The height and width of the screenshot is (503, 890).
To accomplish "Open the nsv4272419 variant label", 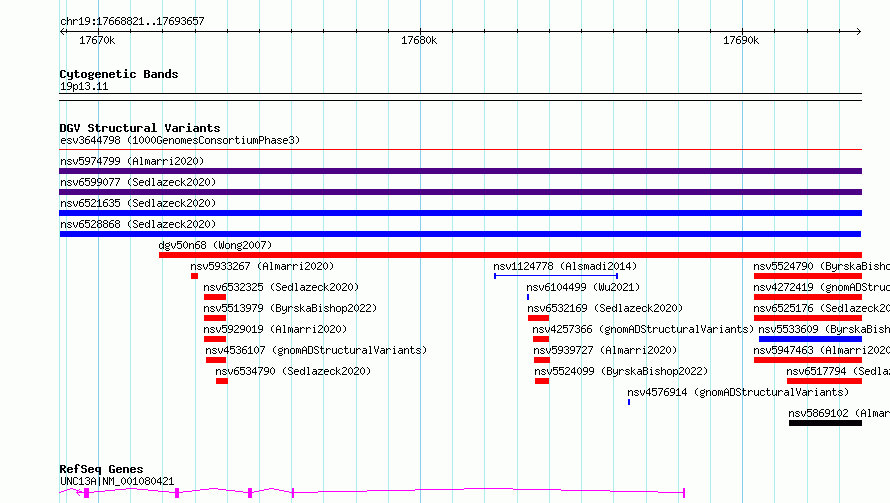I will (821, 287).
